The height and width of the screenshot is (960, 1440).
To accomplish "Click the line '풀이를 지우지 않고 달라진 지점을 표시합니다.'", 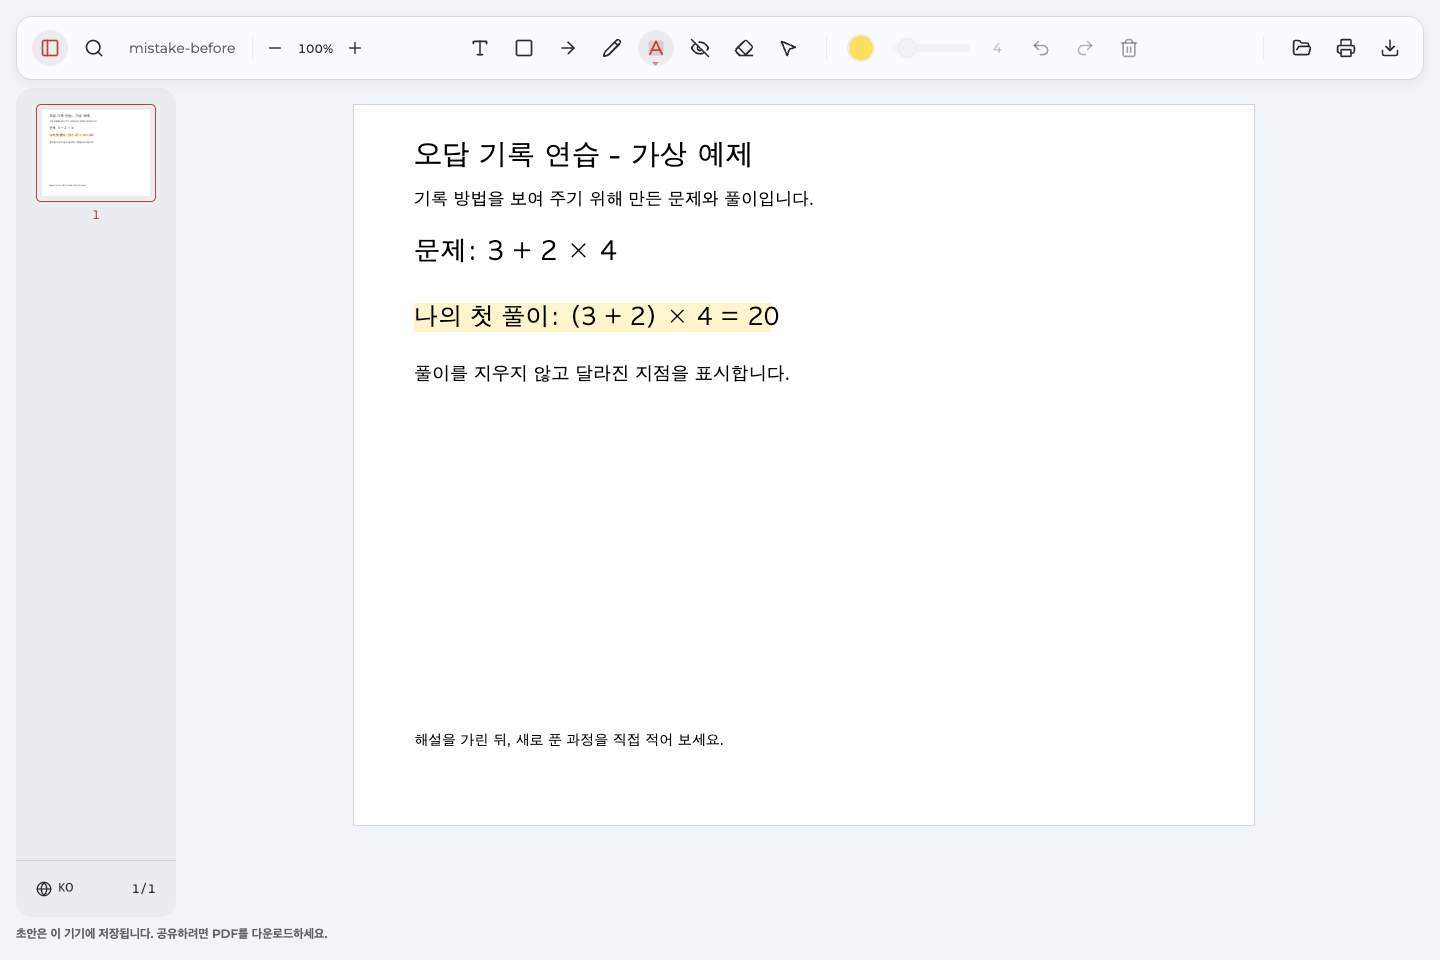I will (x=602, y=373).
